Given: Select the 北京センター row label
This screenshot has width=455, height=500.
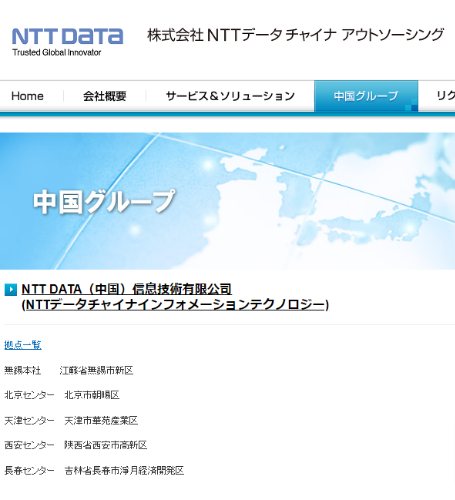Looking at the screenshot, I should (x=29, y=395).
